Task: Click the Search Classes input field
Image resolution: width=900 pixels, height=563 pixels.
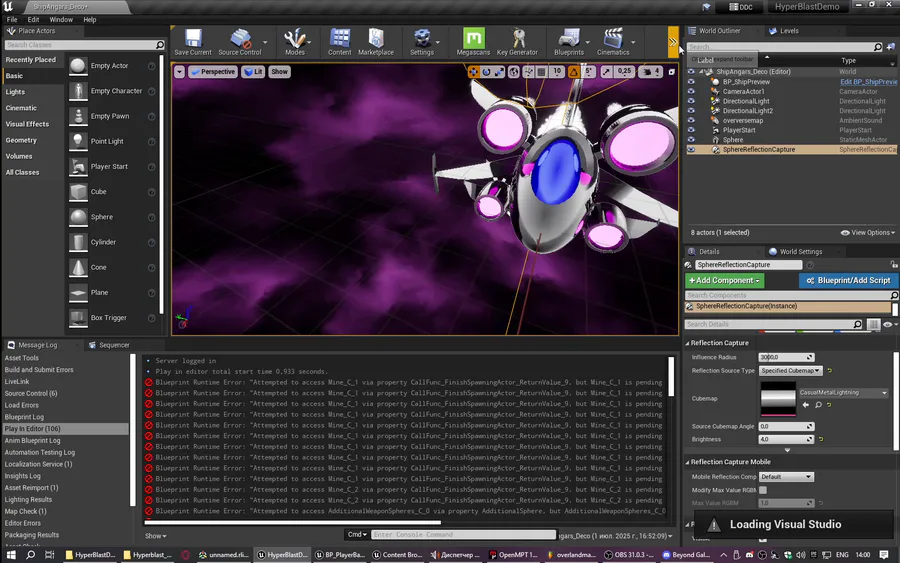Action: (x=84, y=45)
